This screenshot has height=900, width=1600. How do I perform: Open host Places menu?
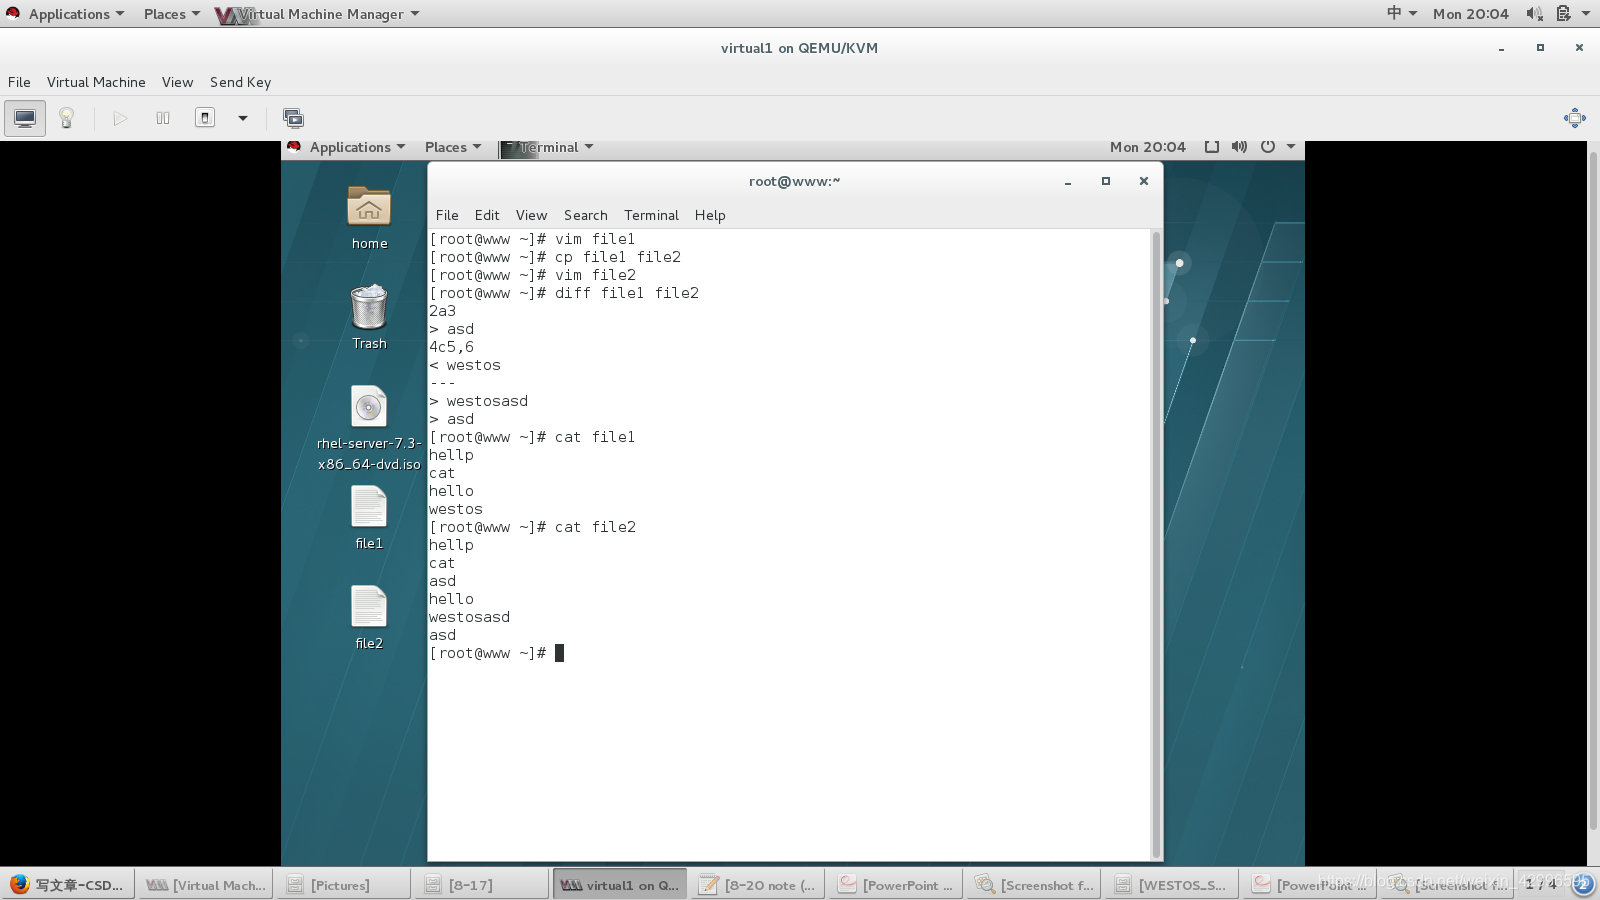click(x=171, y=13)
